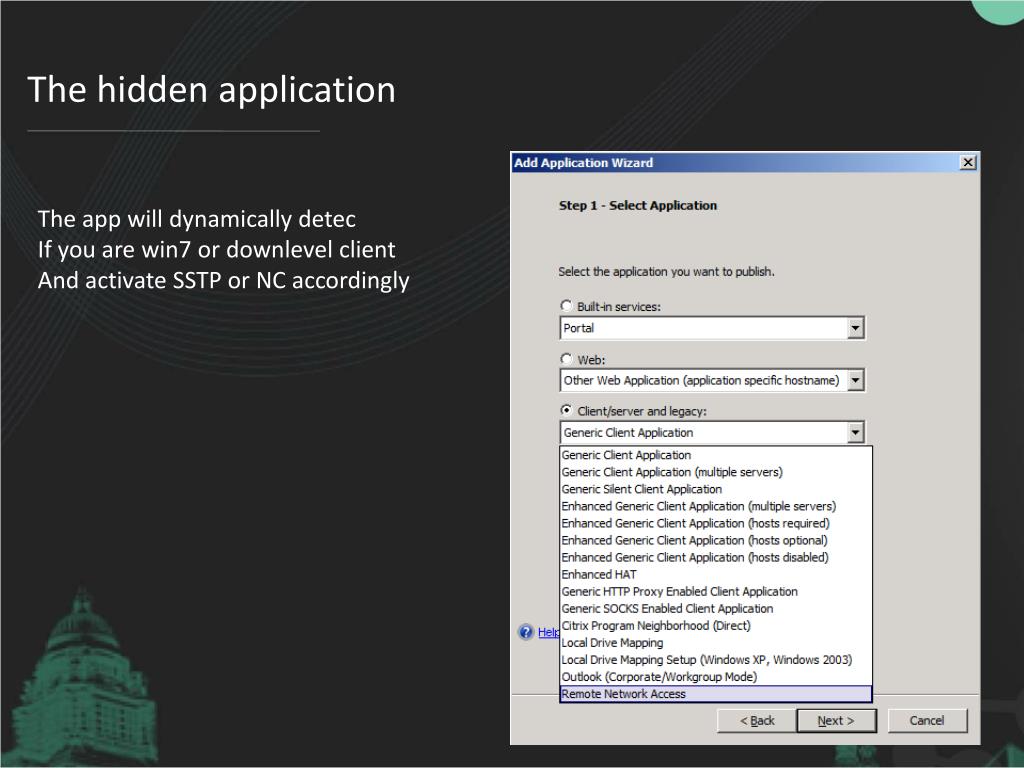Cancel the wizard
This screenshot has height=768, width=1024.
[927, 720]
